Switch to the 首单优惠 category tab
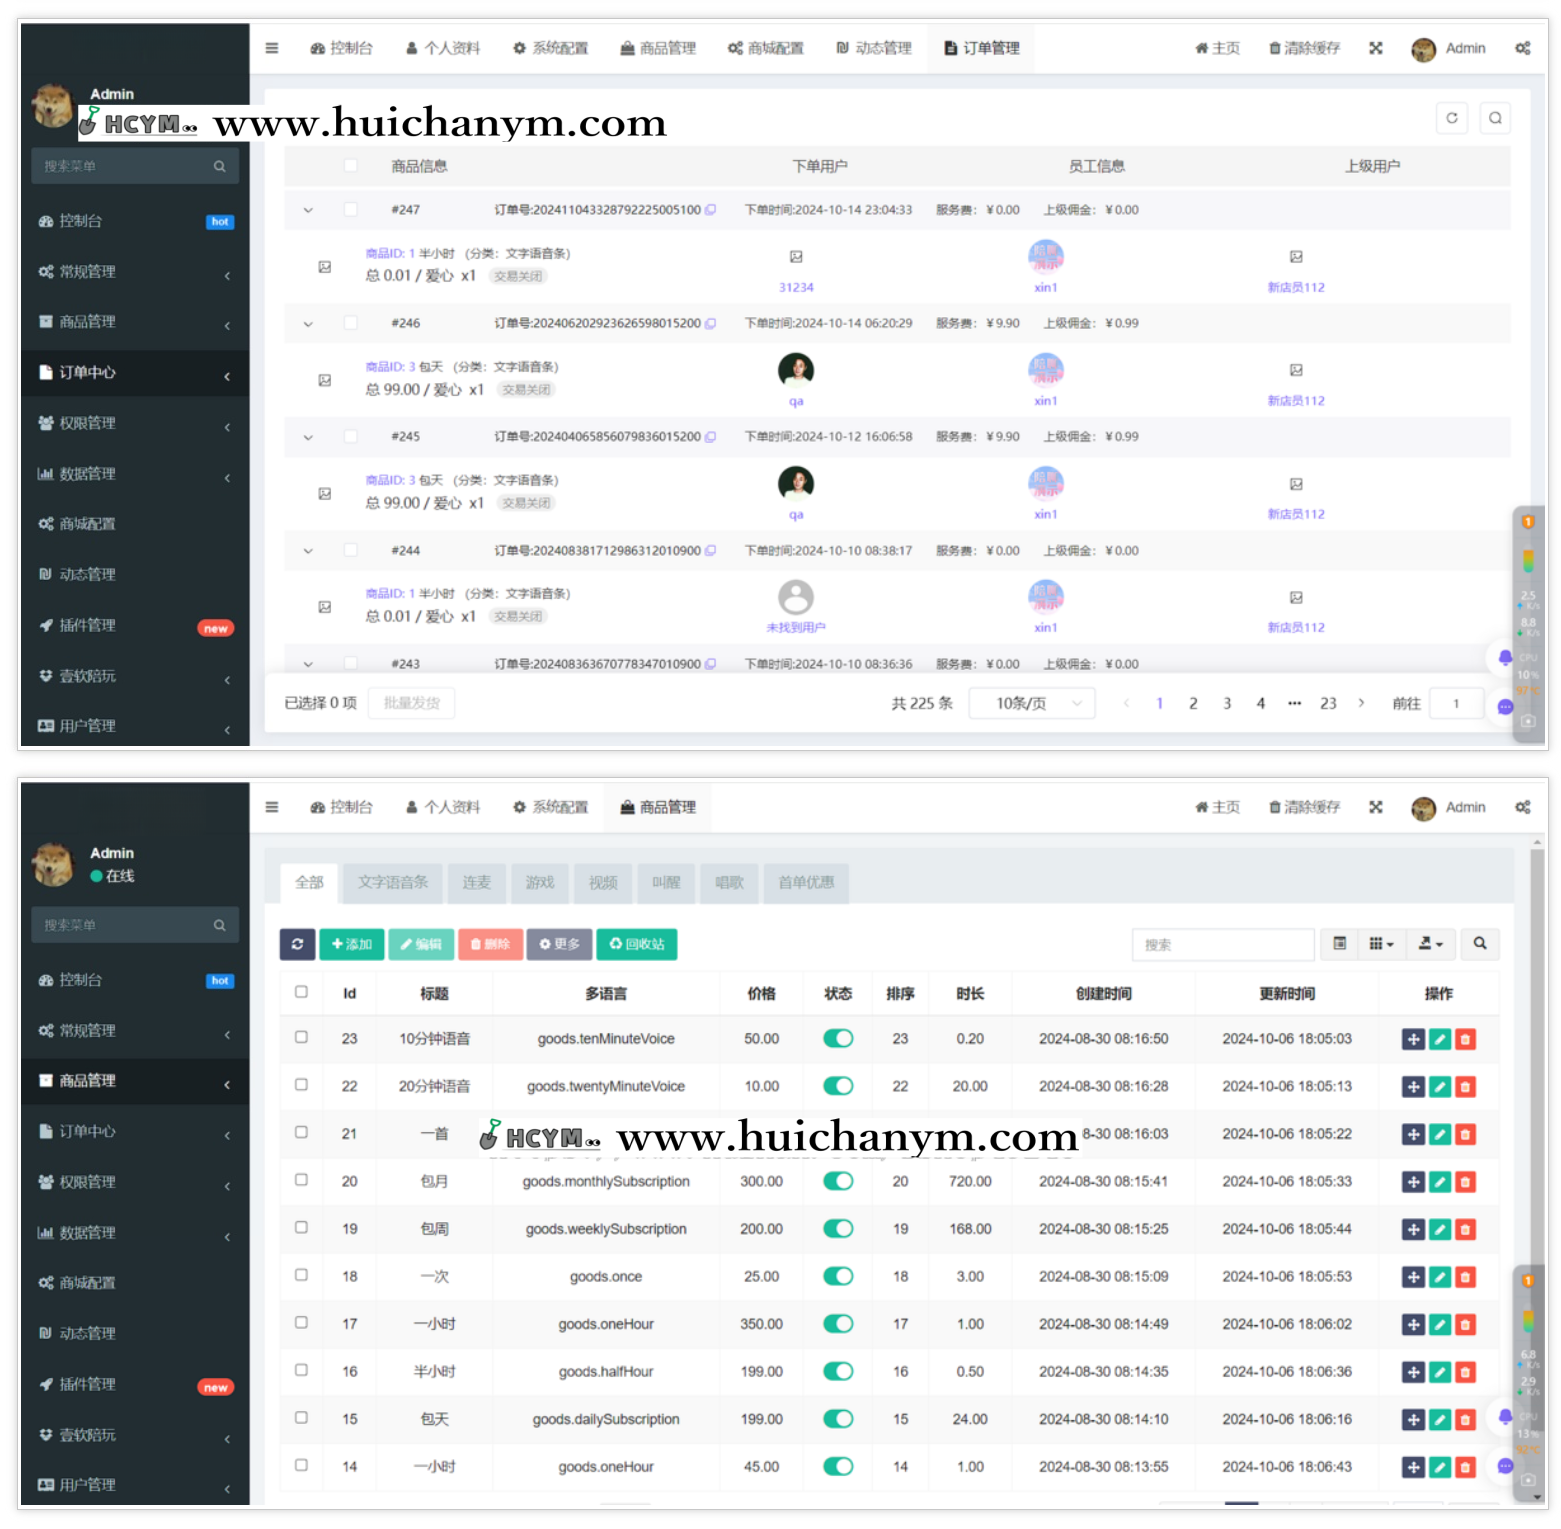Viewport: 1561px width, 1529px height. (x=806, y=883)
